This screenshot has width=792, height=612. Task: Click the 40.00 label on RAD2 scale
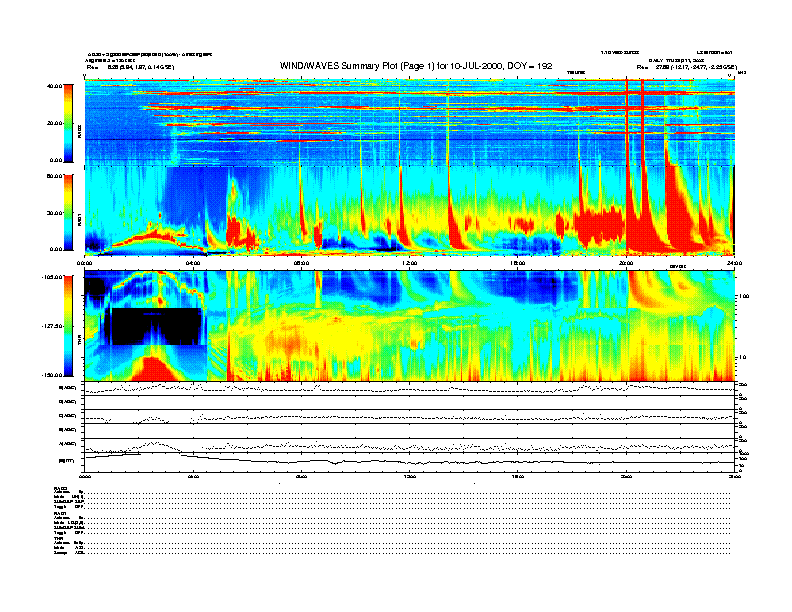click(54, 86)
